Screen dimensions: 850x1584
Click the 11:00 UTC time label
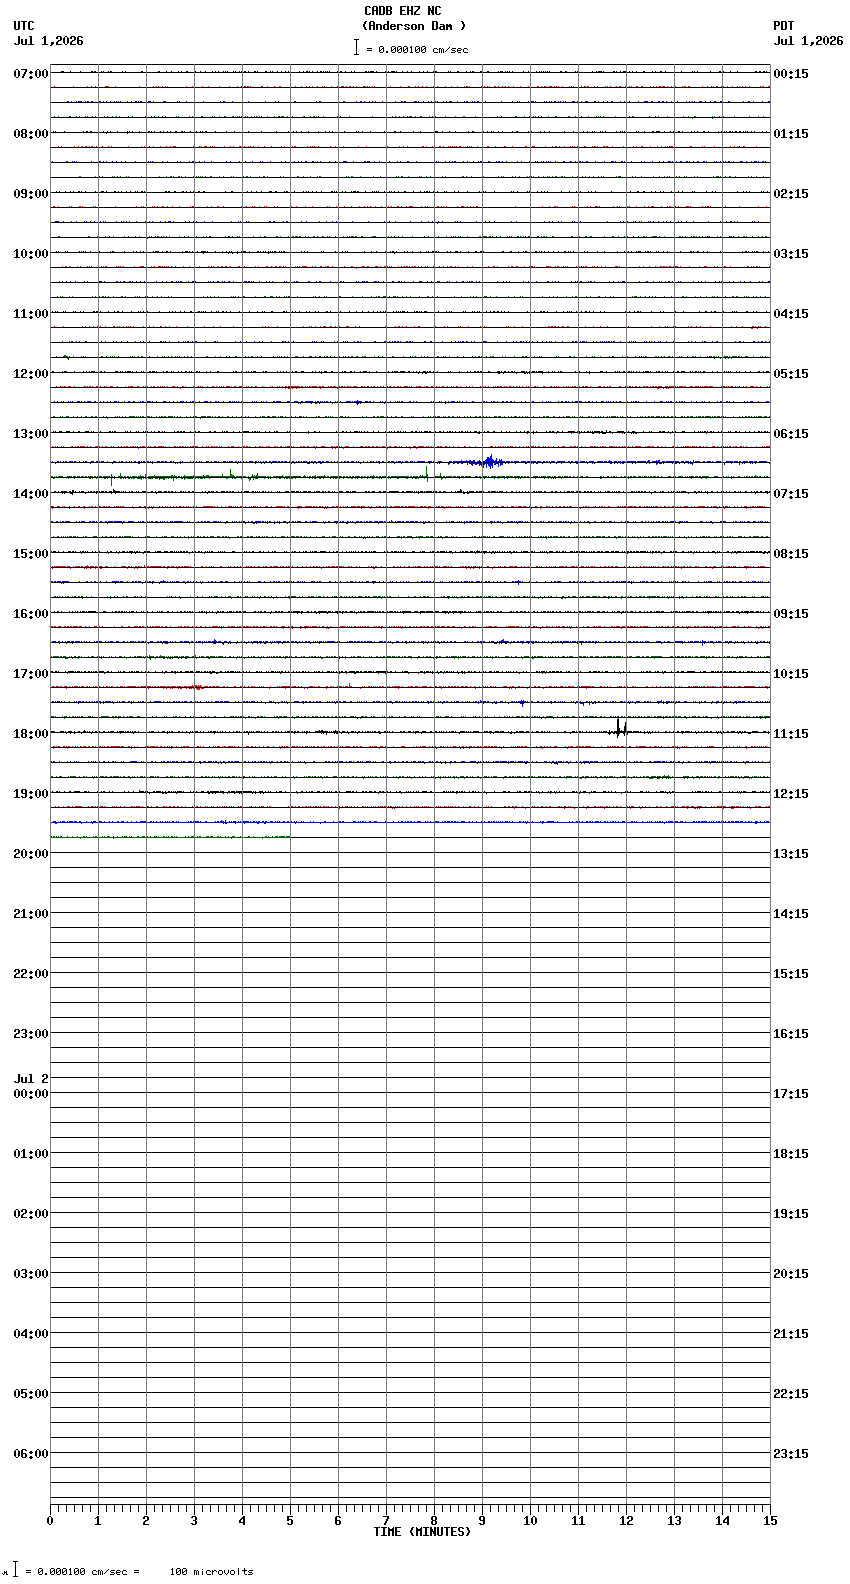[31, 314]
